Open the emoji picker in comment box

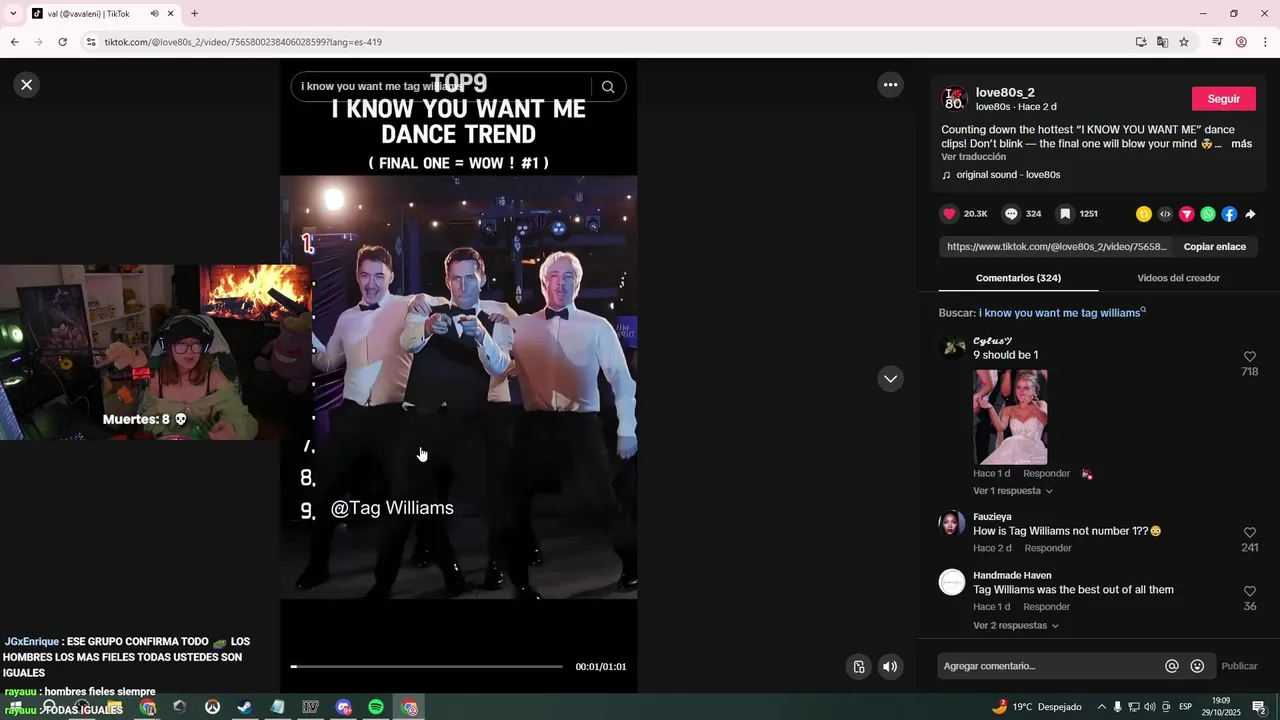point(1197,666)
